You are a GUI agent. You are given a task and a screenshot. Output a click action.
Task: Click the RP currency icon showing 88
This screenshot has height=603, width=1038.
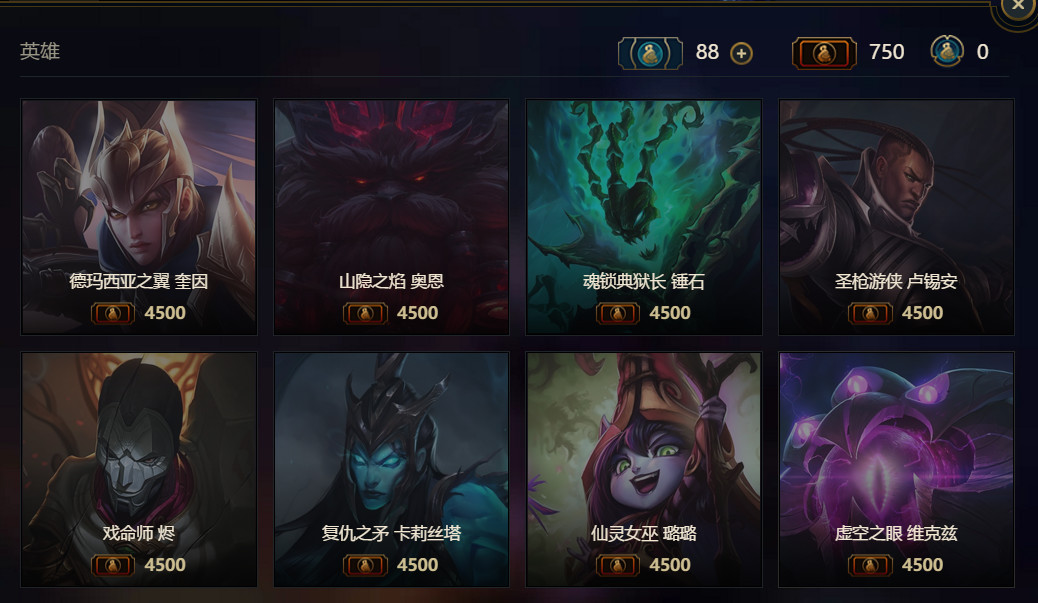pyautogui.click(x=650, y=53)
